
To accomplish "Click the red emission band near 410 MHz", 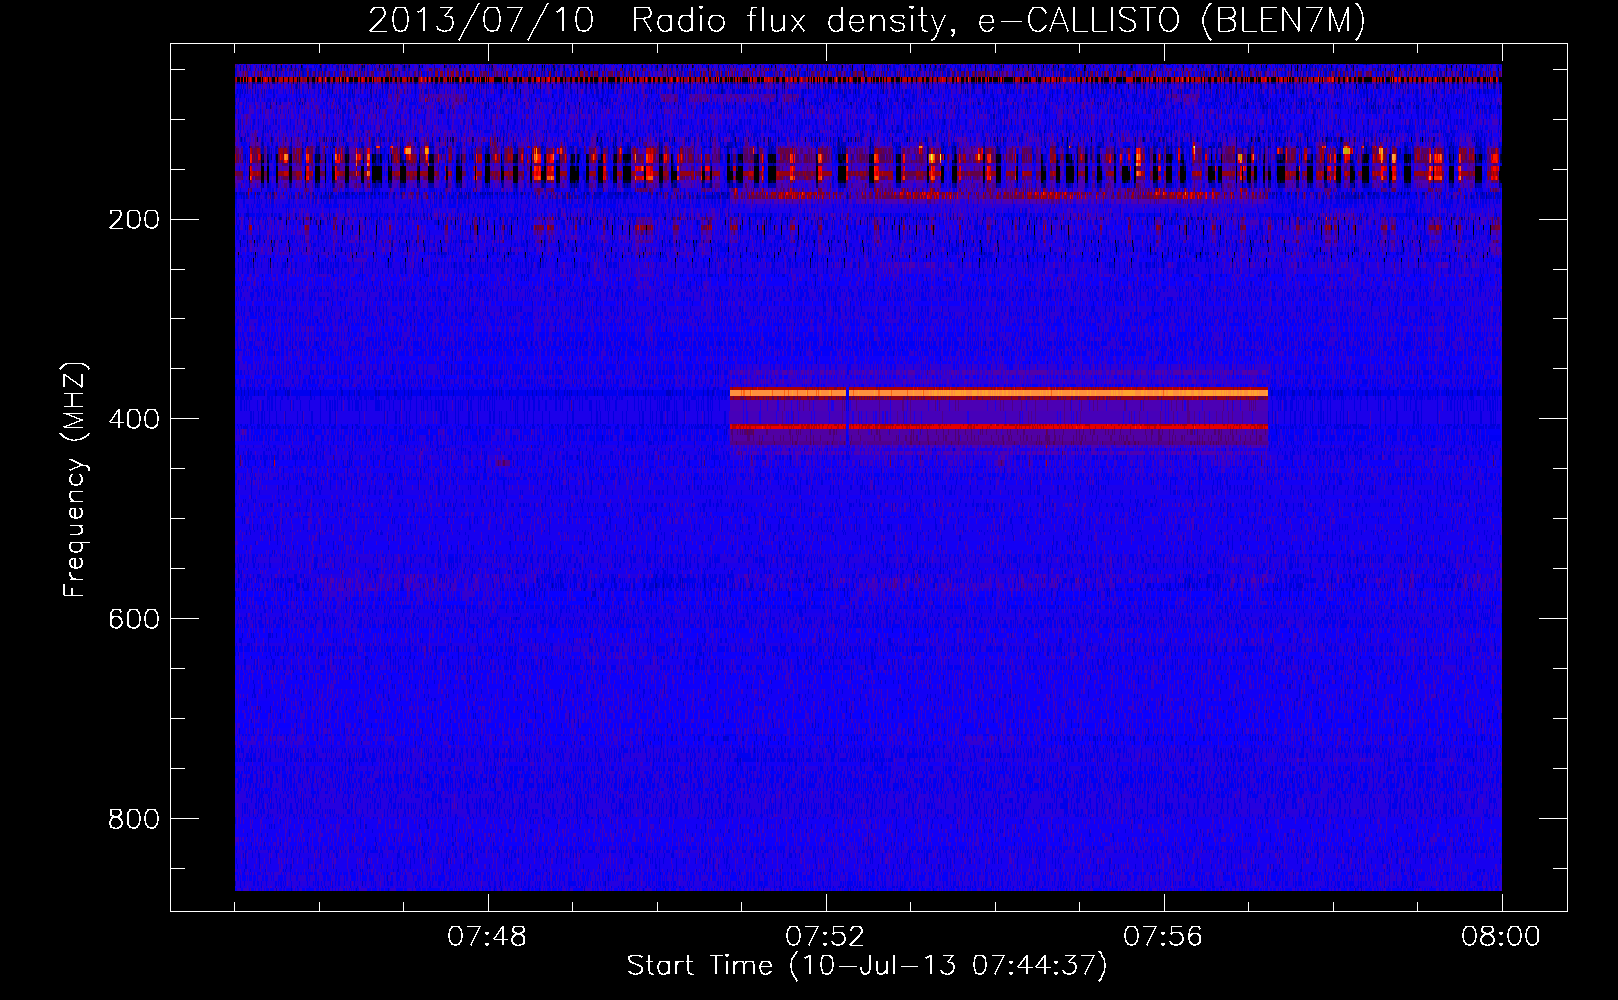I will click(x=999, y=427).
